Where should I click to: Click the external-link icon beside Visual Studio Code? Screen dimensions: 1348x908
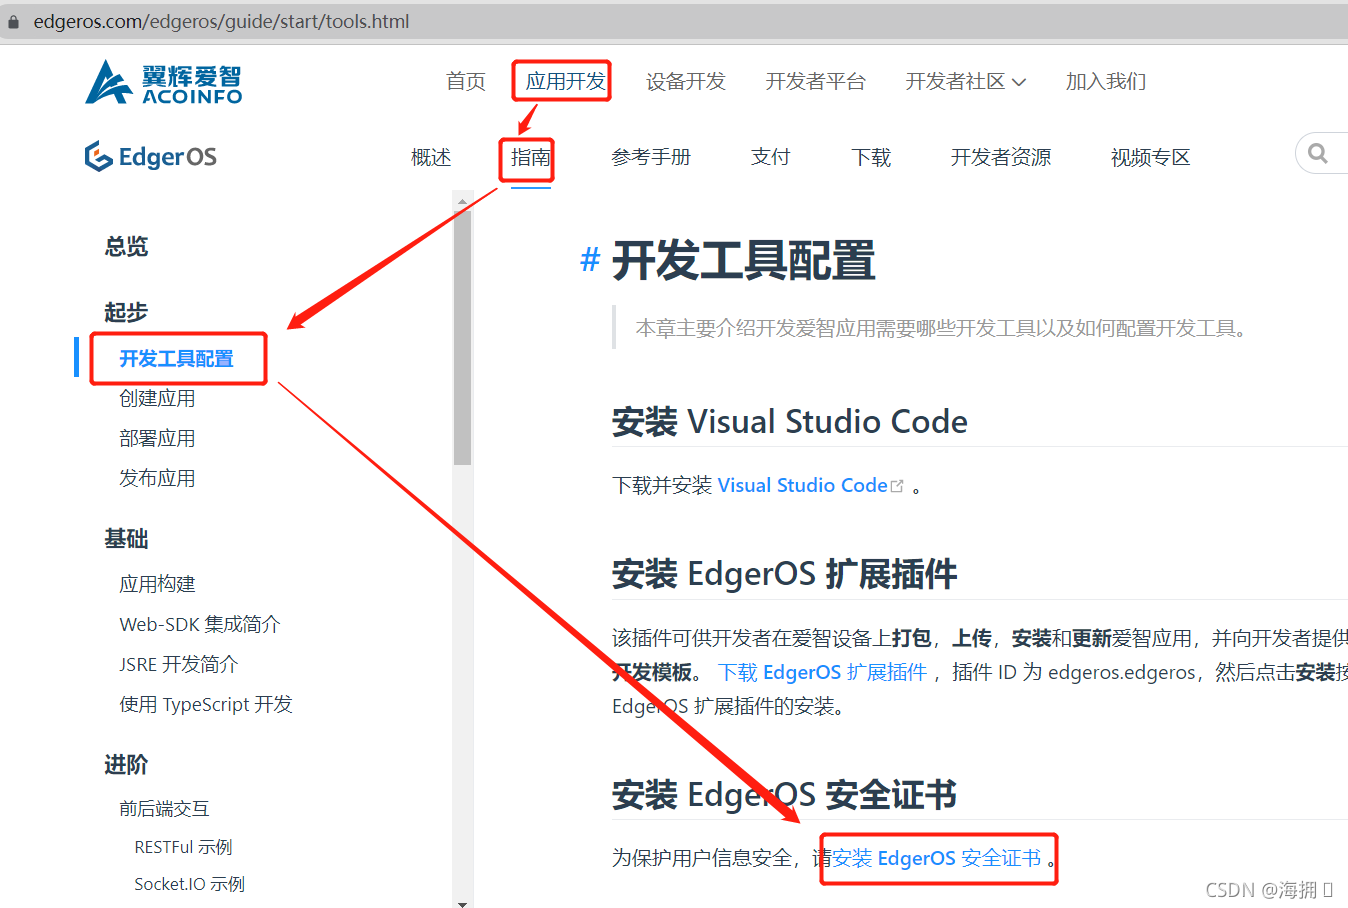click(898, 484)
